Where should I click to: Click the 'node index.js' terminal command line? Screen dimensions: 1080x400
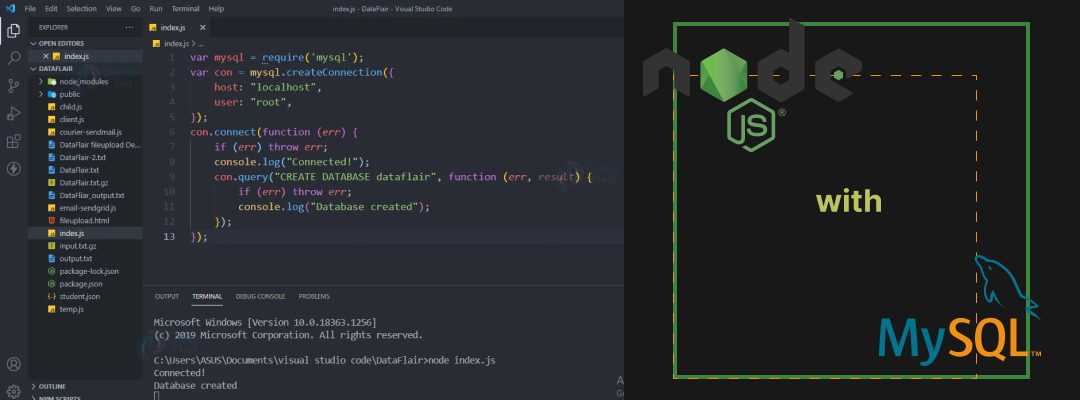pyautogui.click(x=324, y=360)
